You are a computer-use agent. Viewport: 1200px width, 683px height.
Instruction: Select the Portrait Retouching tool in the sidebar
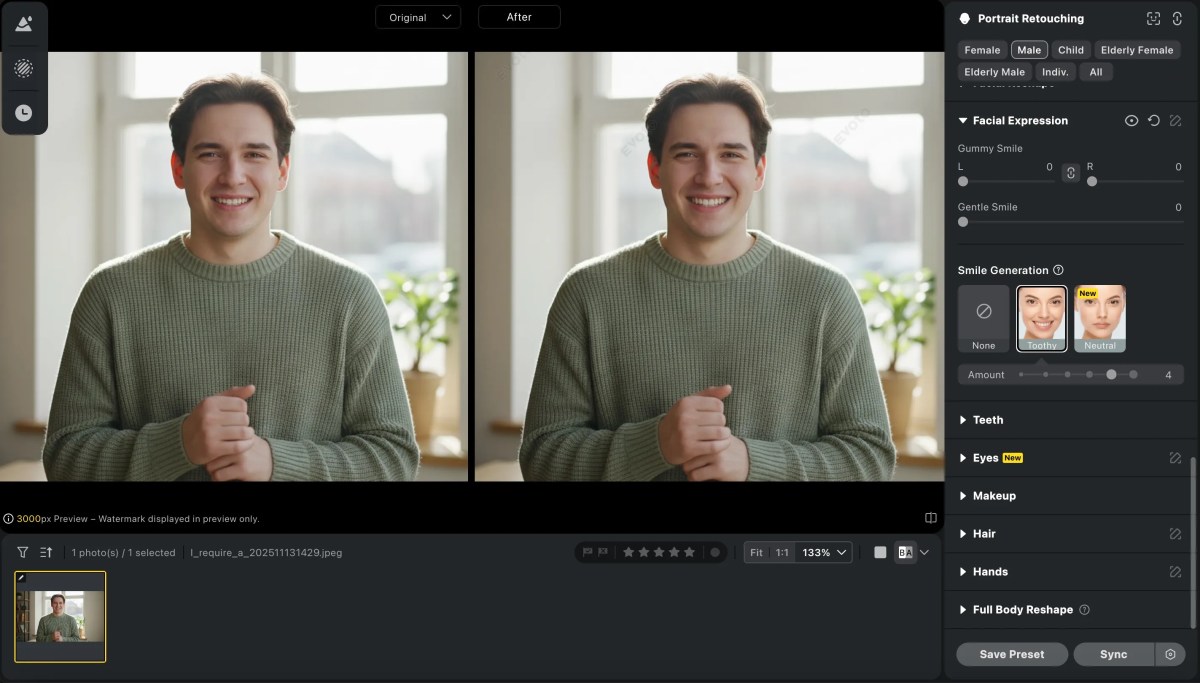(x=24, y=22)
